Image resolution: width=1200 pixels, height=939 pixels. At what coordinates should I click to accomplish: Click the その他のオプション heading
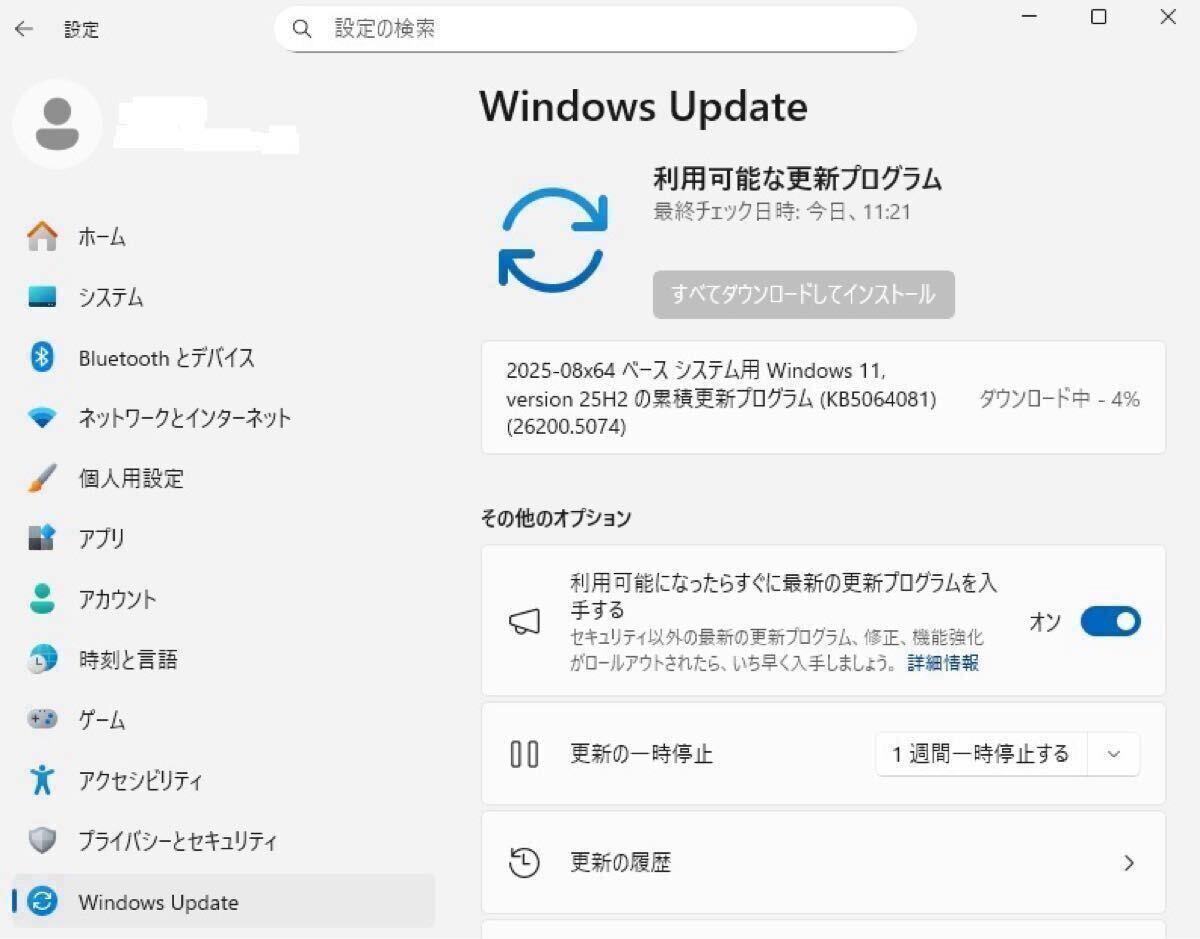556,518
